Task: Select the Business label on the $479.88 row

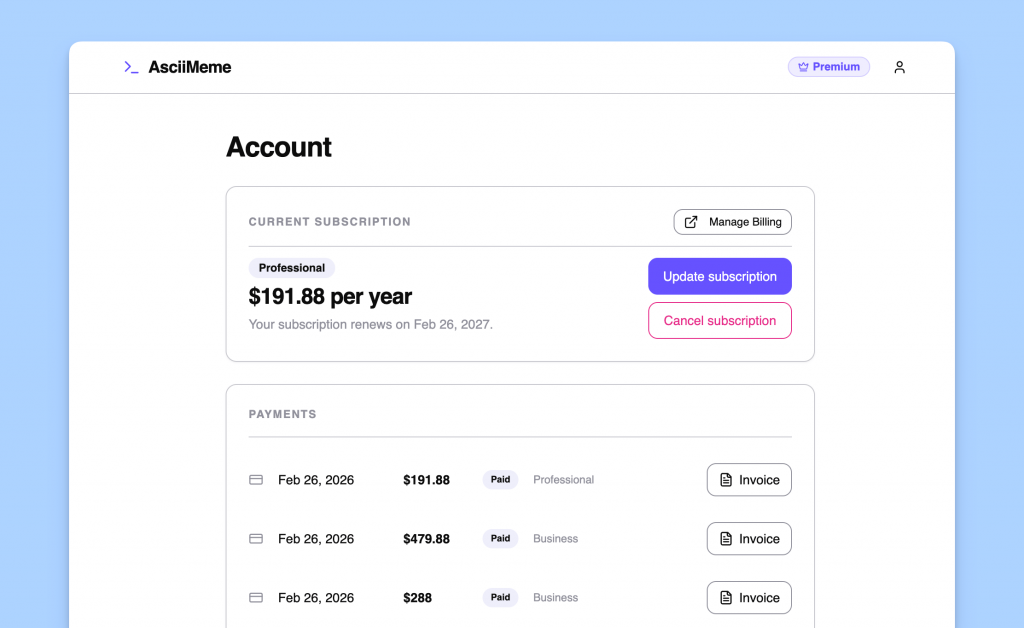Action: click(x=555, y=538)
